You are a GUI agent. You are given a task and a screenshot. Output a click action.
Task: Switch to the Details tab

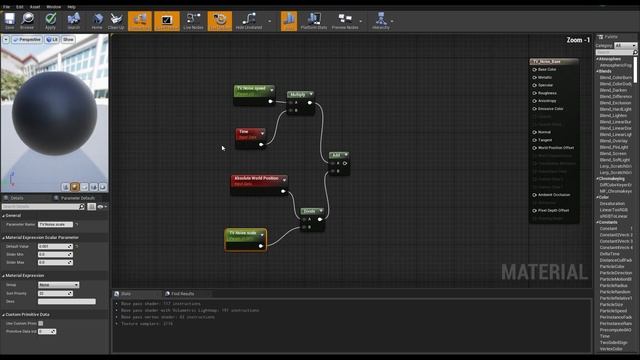point(17,198)
